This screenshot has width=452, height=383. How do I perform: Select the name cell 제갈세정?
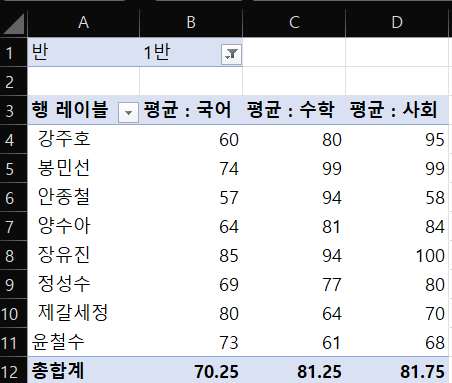83,313
